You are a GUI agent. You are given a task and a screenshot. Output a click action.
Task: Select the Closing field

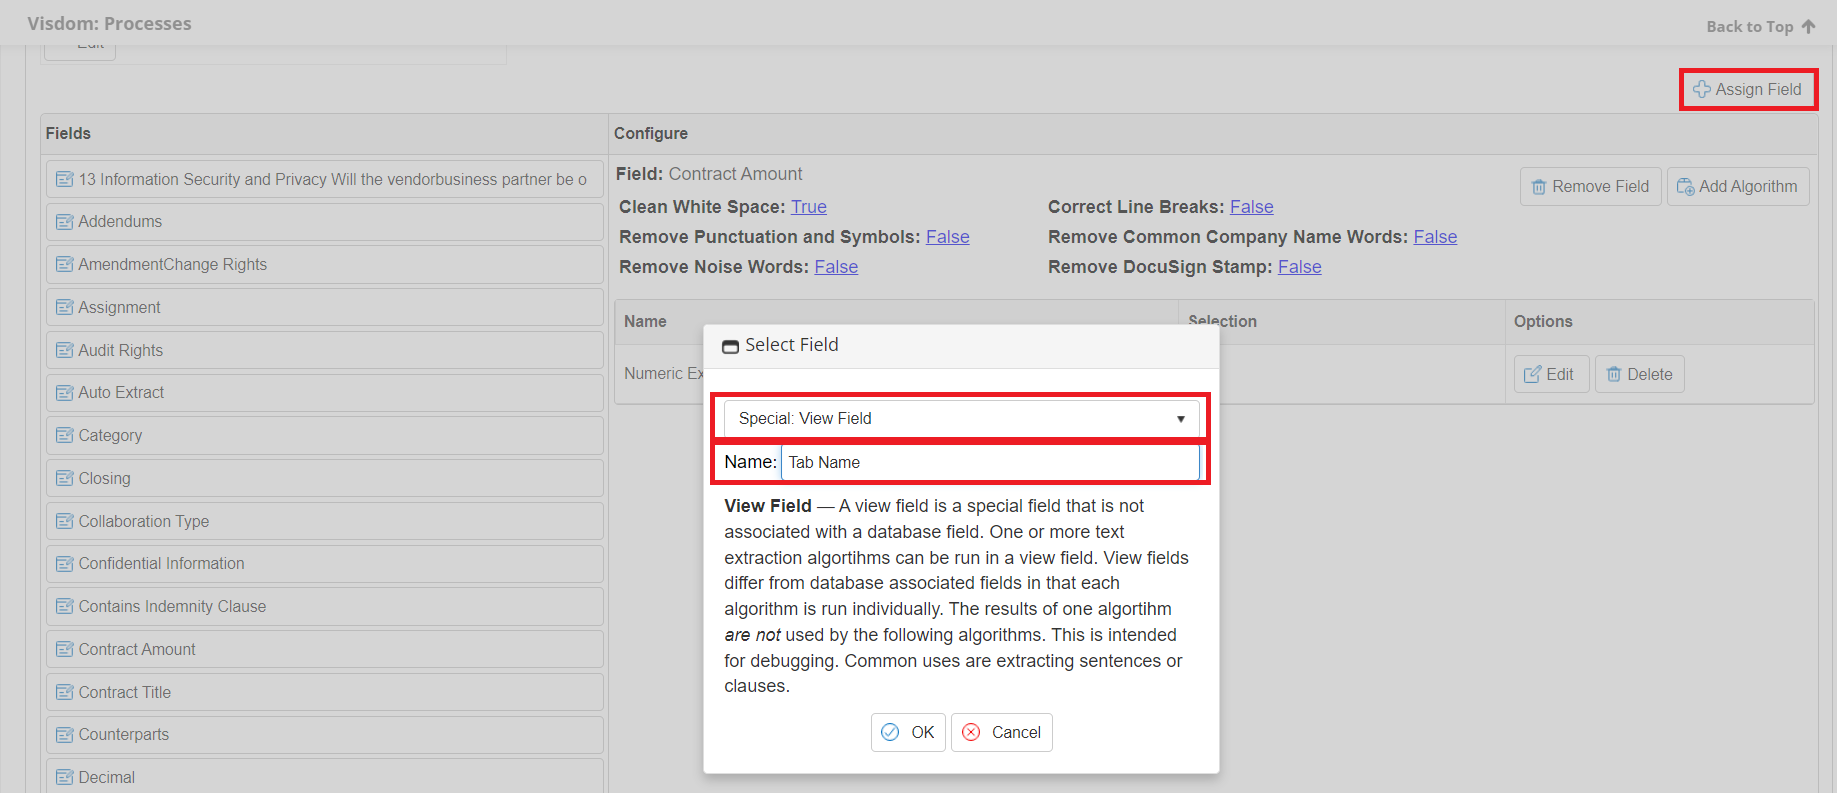click(324, 478)
